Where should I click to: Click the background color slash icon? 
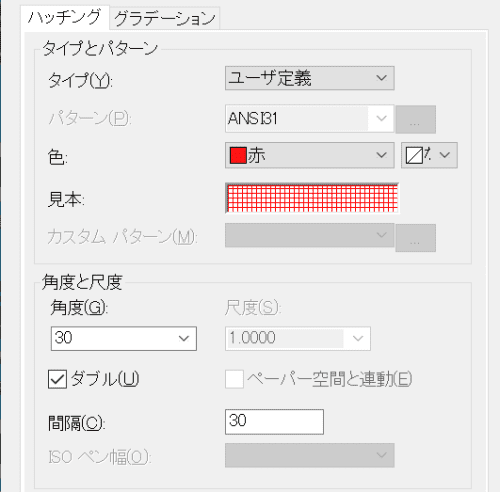414,155
